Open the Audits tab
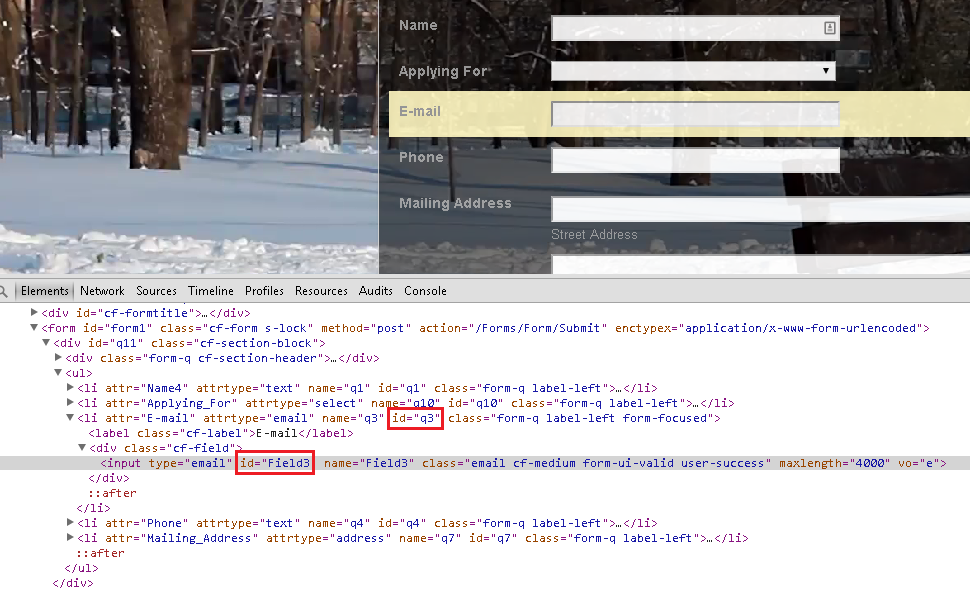 point(376,291)
